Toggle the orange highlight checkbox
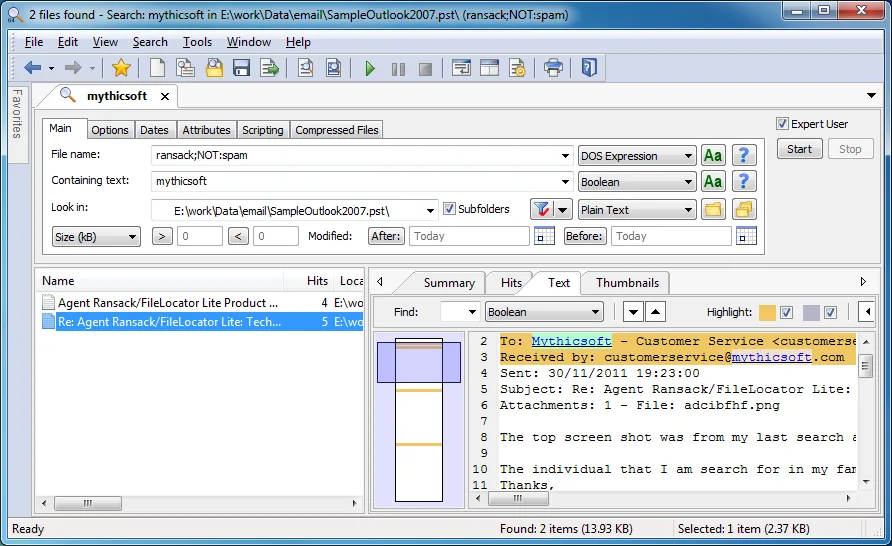Image resolution: width=892 pixels, height=546 pixels. click(786, 312)
